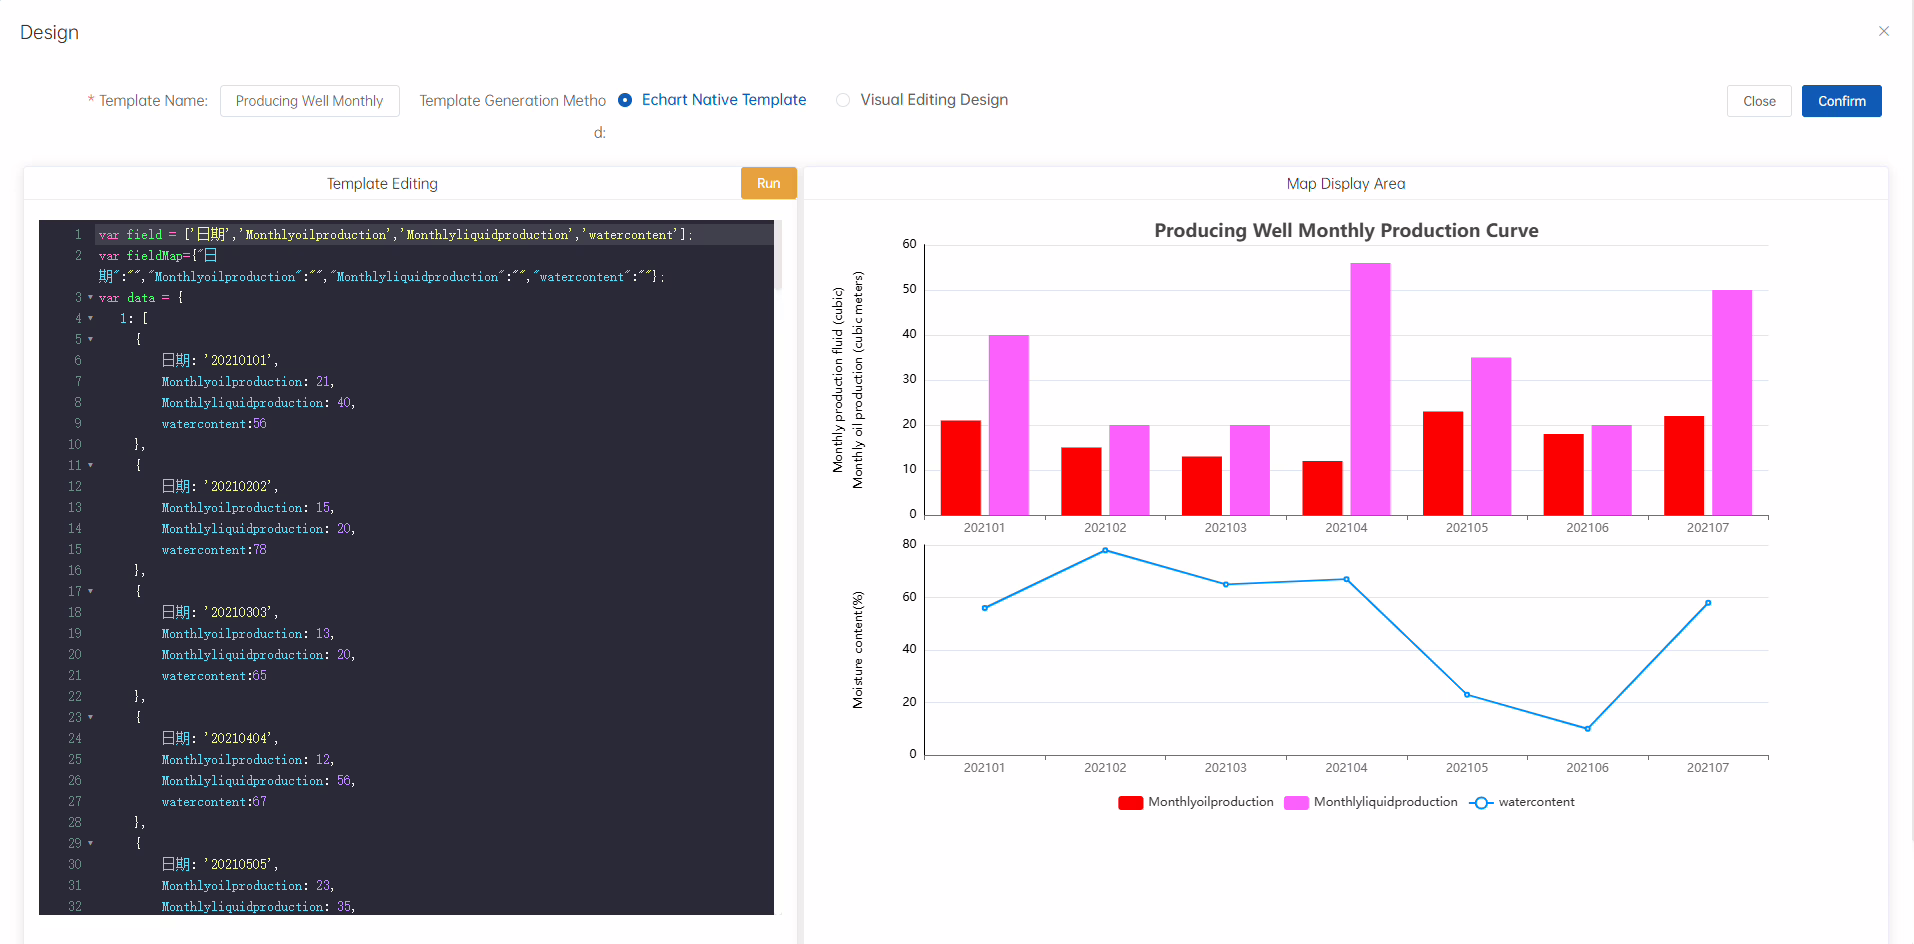Collapse code fold arrow on line 4
The height and width of the screenshot is (944, 1914).
(x=91, y=319)
